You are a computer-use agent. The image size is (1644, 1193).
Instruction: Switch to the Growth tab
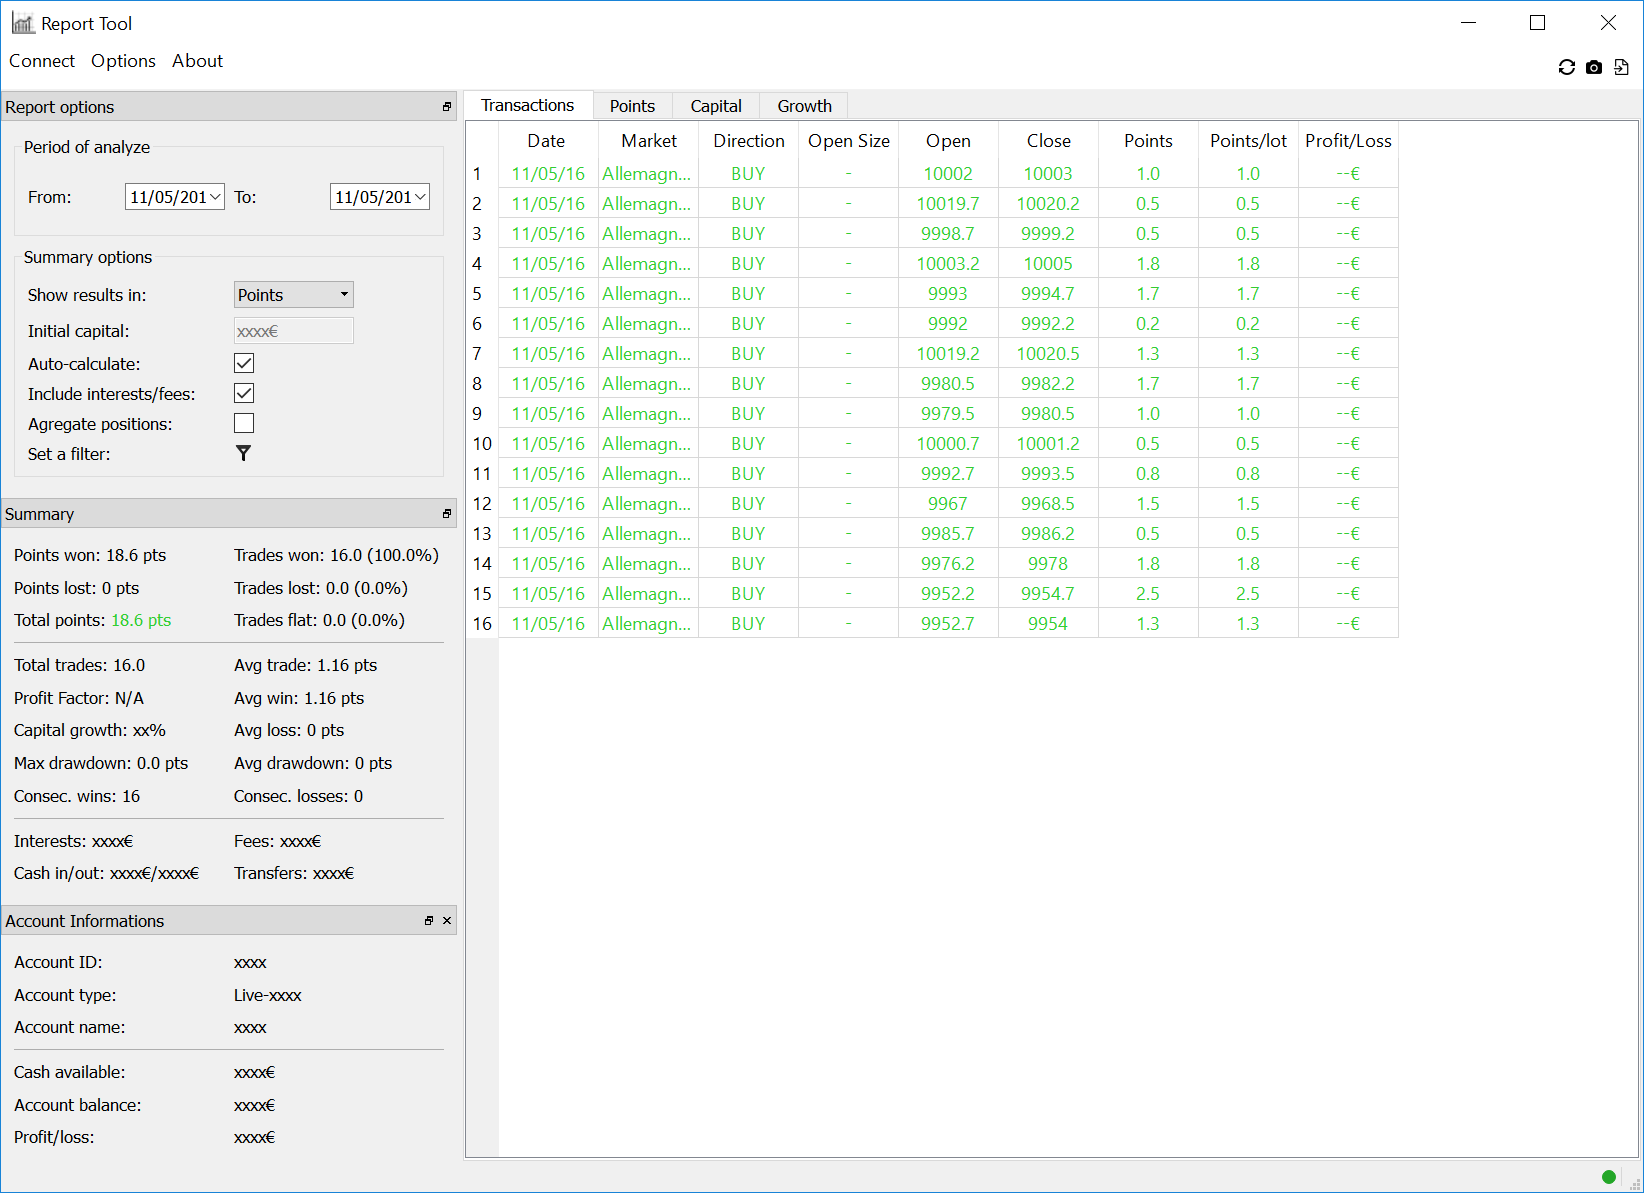tap(805, 106)
